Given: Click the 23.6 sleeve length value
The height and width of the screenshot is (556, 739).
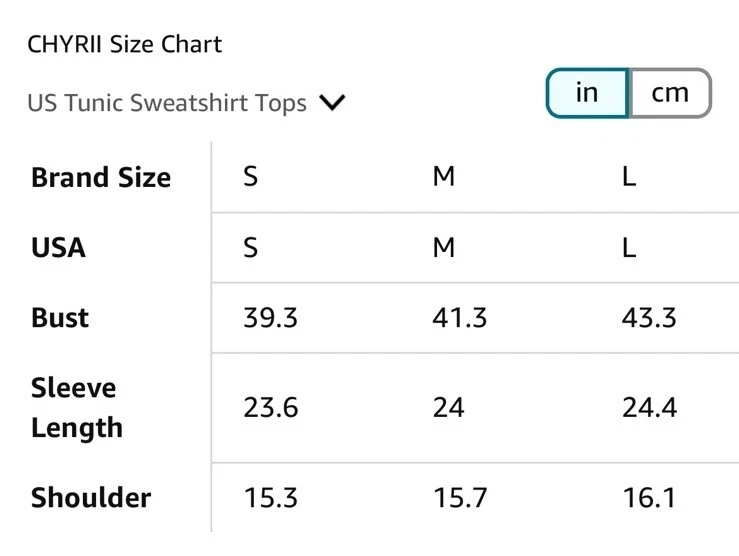Looking at the screenshot, I should click(270, 408).
